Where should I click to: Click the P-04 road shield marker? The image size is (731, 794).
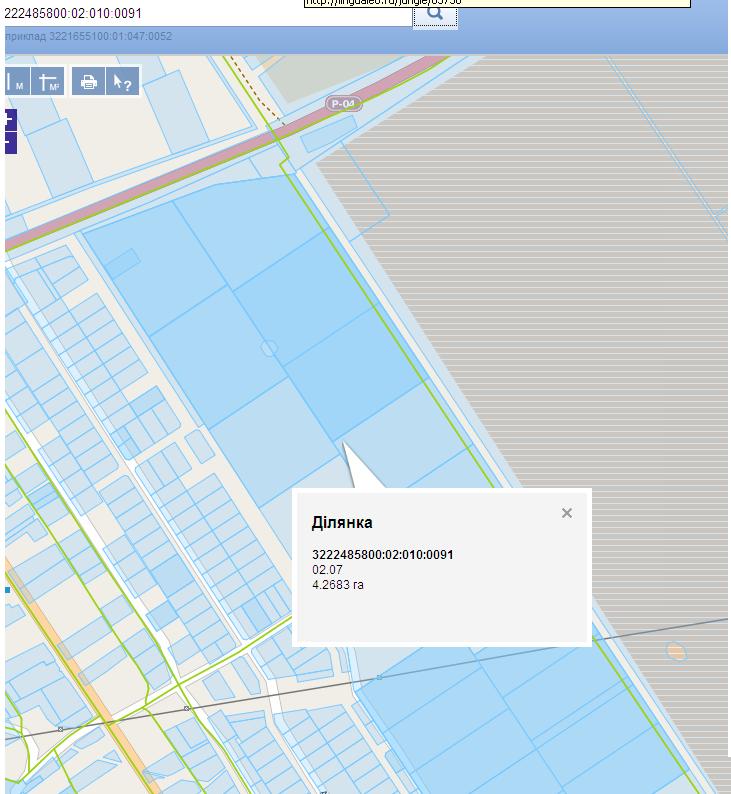pyautogui.click(x=343, y=104)
